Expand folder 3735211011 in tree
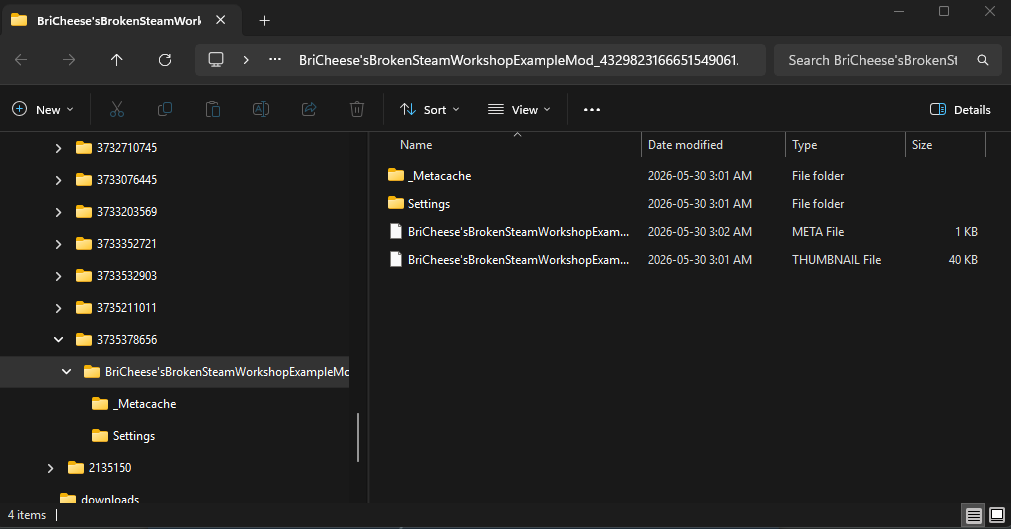Image resolution: width=1011 pixels, height=529 pixels. click(x=58, y=308)
